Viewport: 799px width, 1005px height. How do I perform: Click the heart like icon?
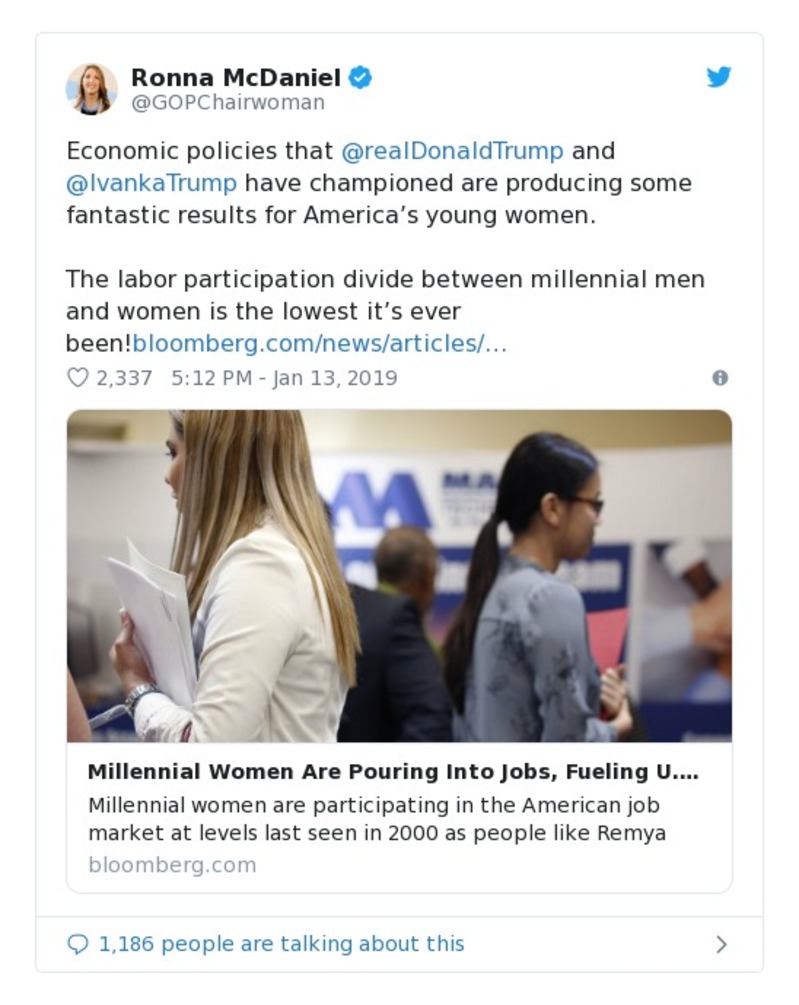pyautogui.click(x=77, y=378)
